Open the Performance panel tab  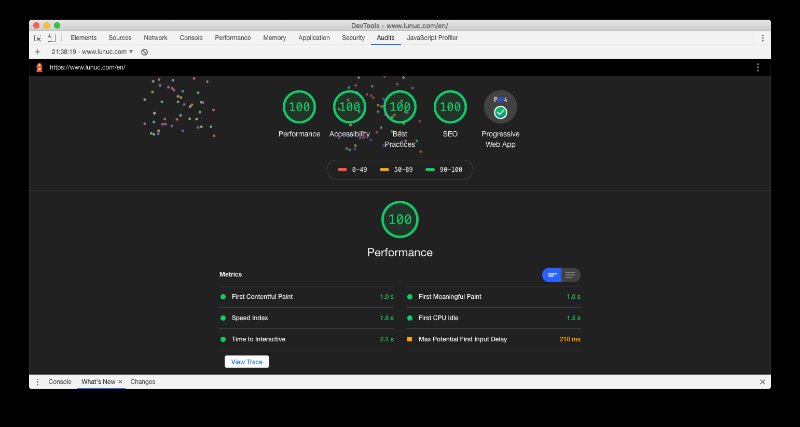click(x=233, y=38)
